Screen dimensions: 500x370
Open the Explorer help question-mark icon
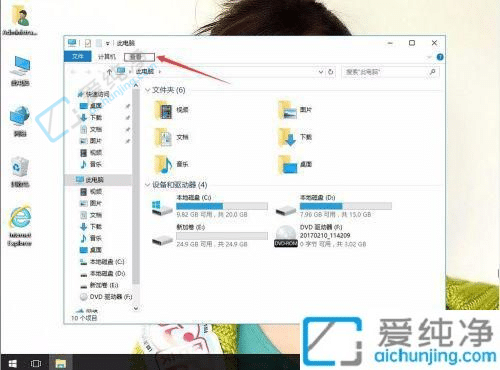440,57
